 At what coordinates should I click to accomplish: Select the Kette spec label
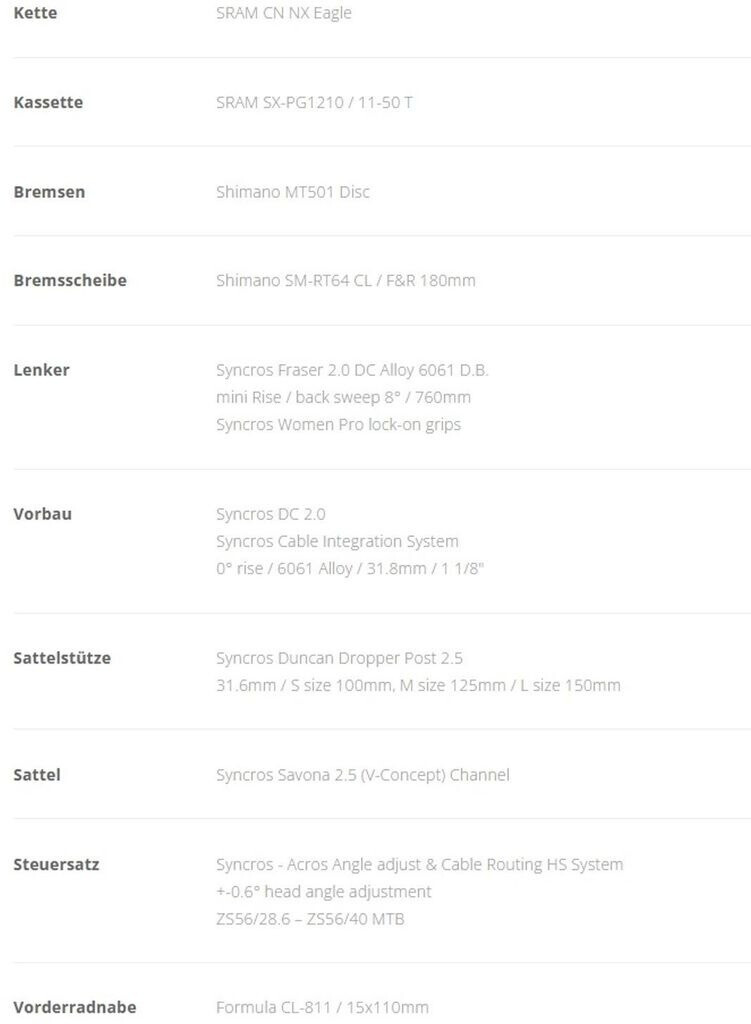(35, 13)
